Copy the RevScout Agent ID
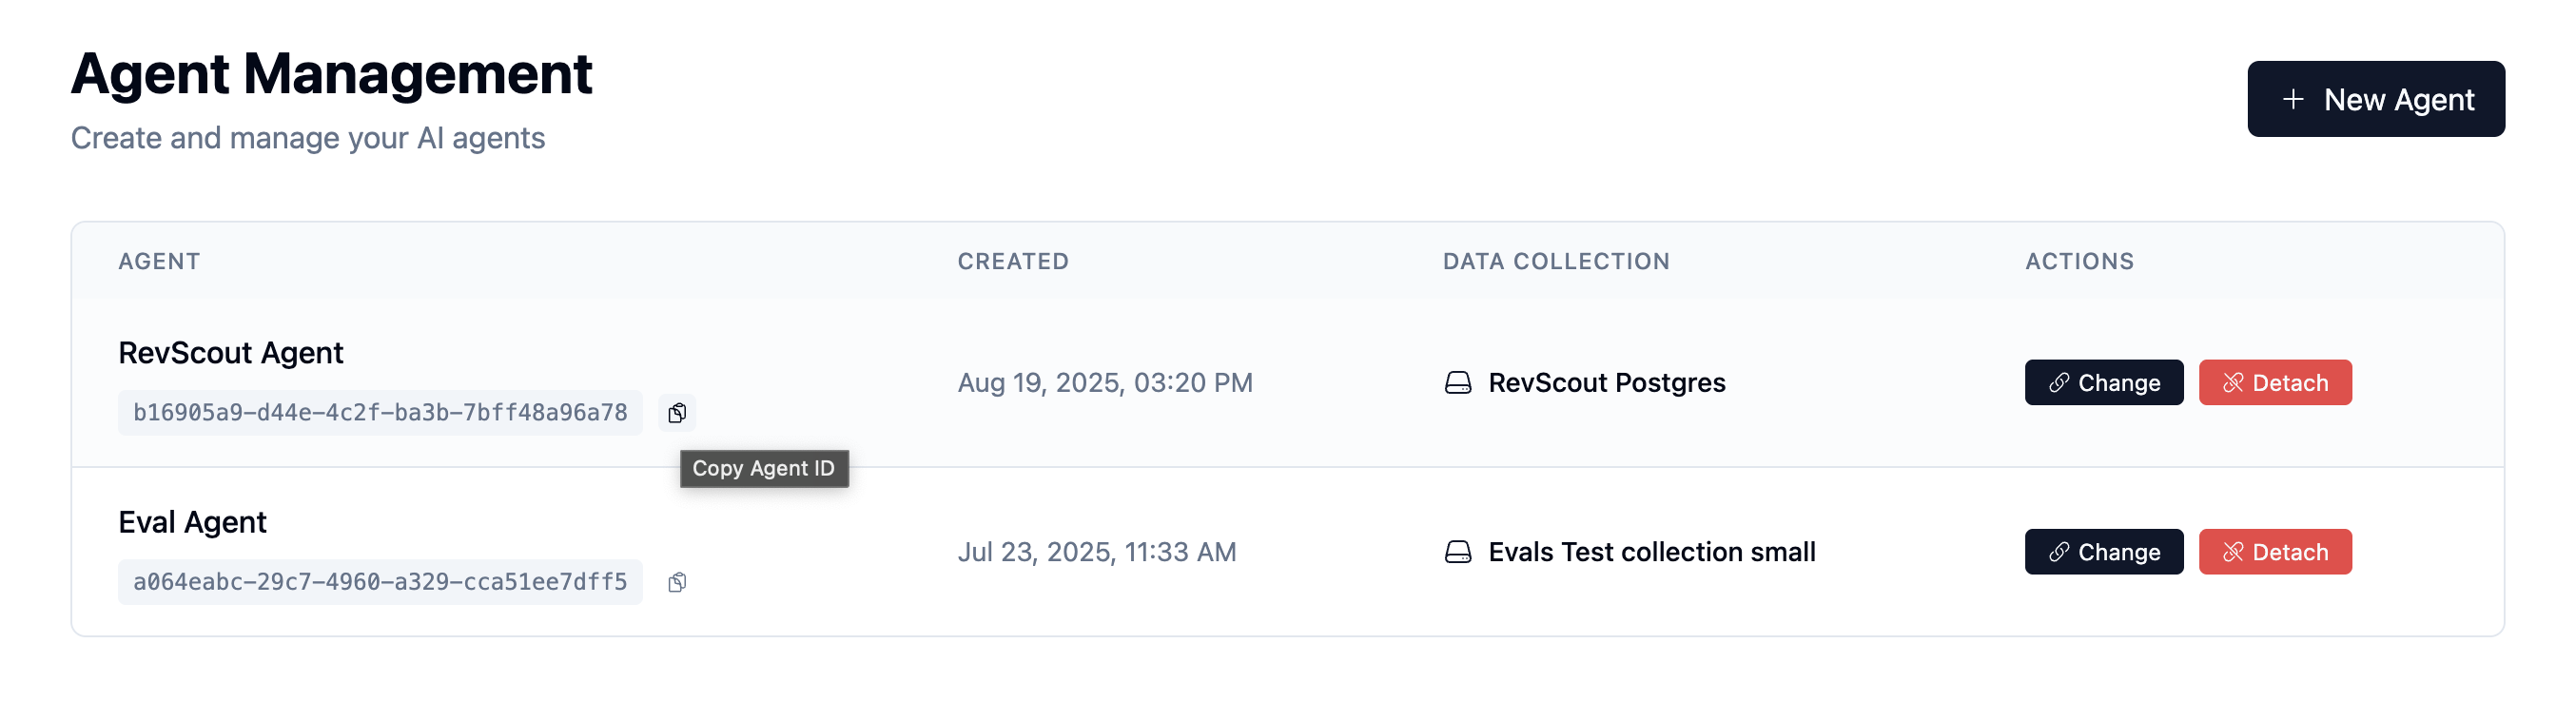This screenshot has height=721, width=2576. click(677, 413)
